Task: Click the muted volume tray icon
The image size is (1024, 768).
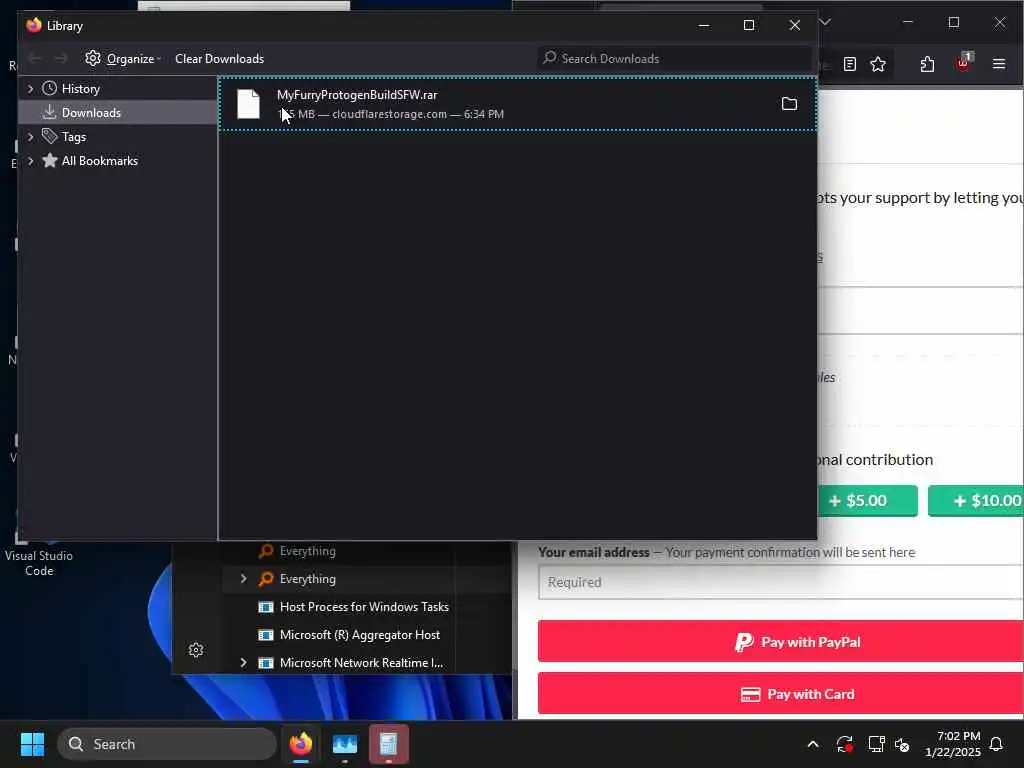Action: pyautogui.click(x=902, y=744)
